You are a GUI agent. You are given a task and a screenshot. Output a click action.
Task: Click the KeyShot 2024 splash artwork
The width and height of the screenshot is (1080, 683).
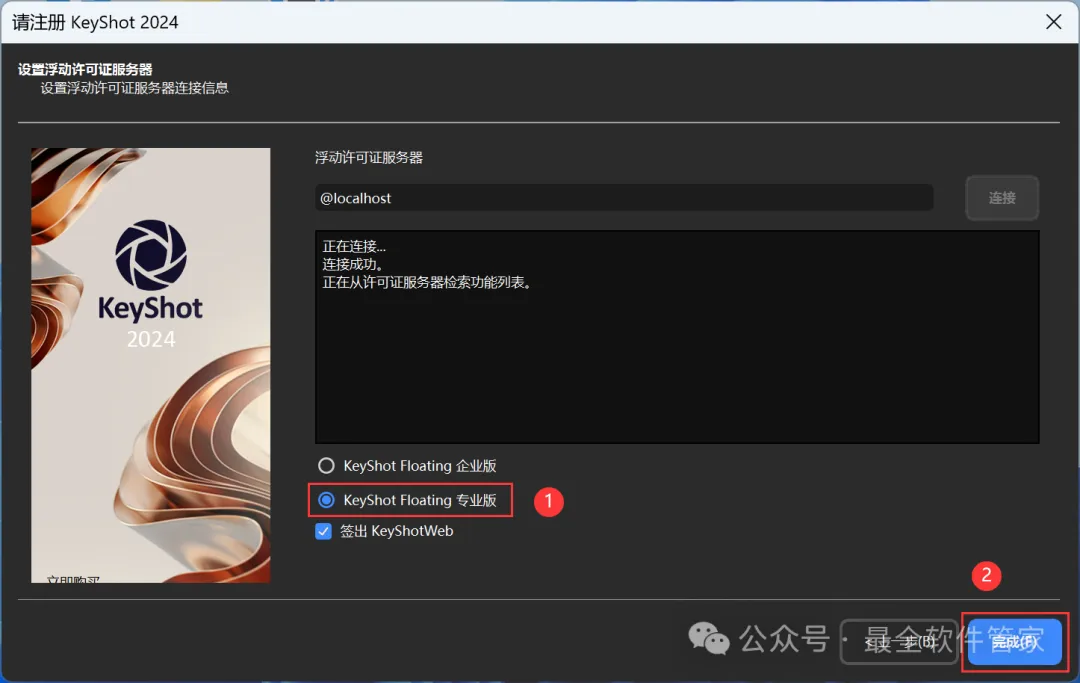click(x=151, y=365)
